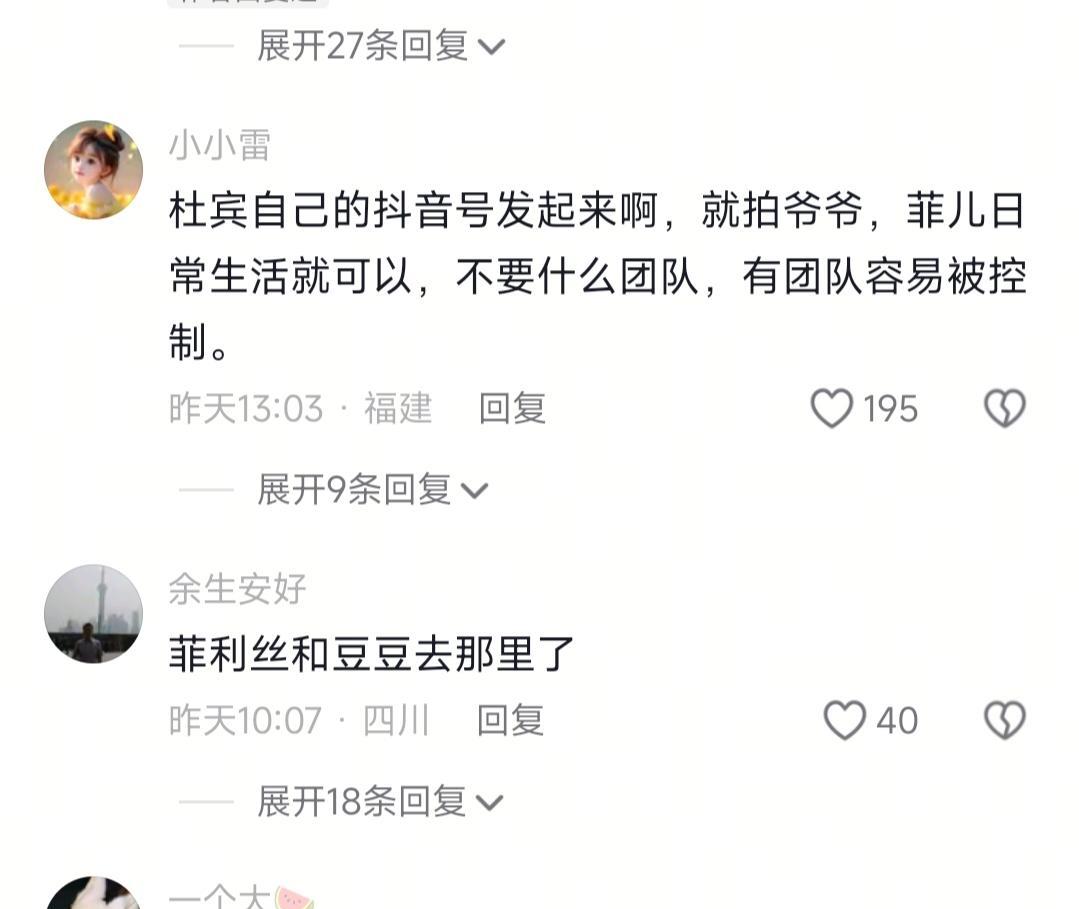Dislike 余生安好's comment with broken heart

click(1005, 720)
